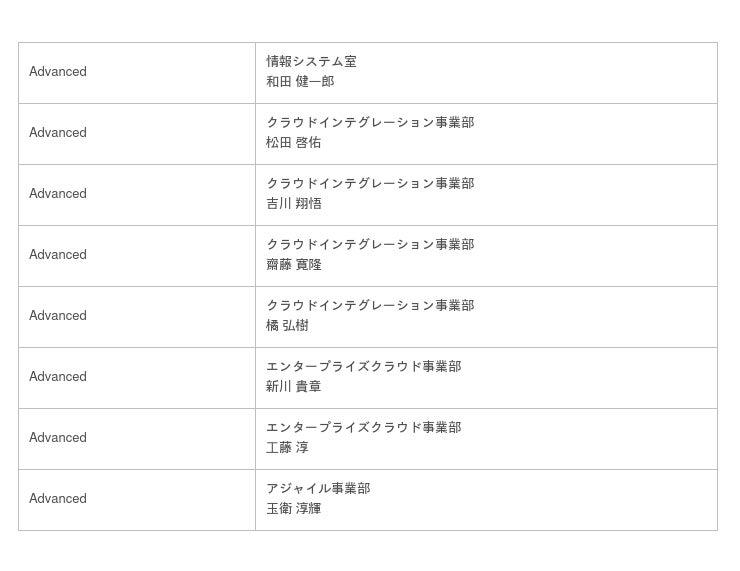
Task: Click the name 和田 健一郎
Action: tap(300, 82)
